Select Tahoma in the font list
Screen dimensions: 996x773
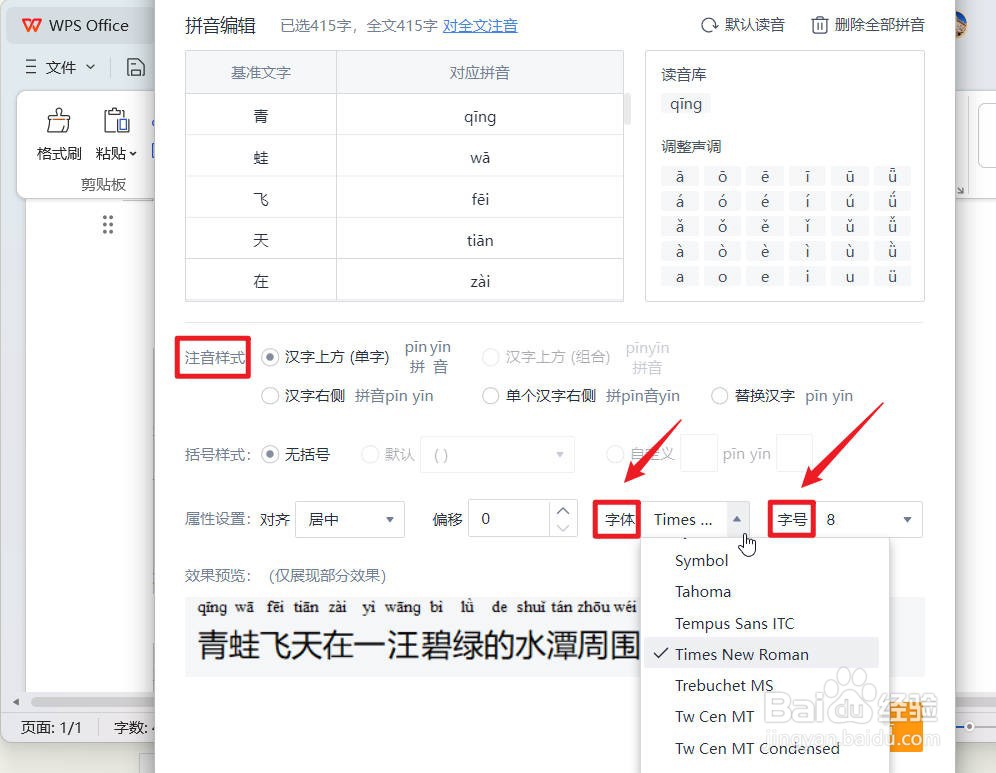click(x=703, y=591)
